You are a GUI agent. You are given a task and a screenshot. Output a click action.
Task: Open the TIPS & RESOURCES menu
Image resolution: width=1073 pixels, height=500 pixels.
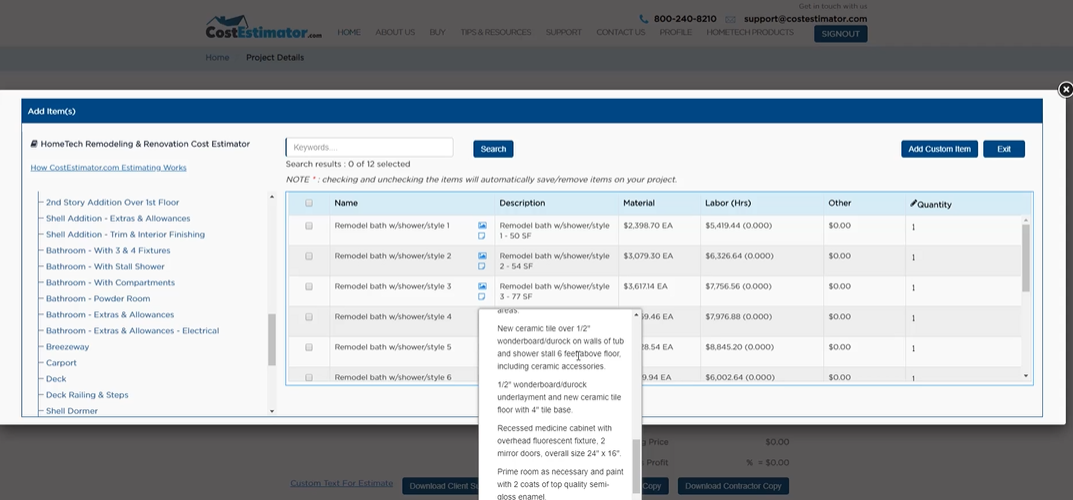click(495, 32)
